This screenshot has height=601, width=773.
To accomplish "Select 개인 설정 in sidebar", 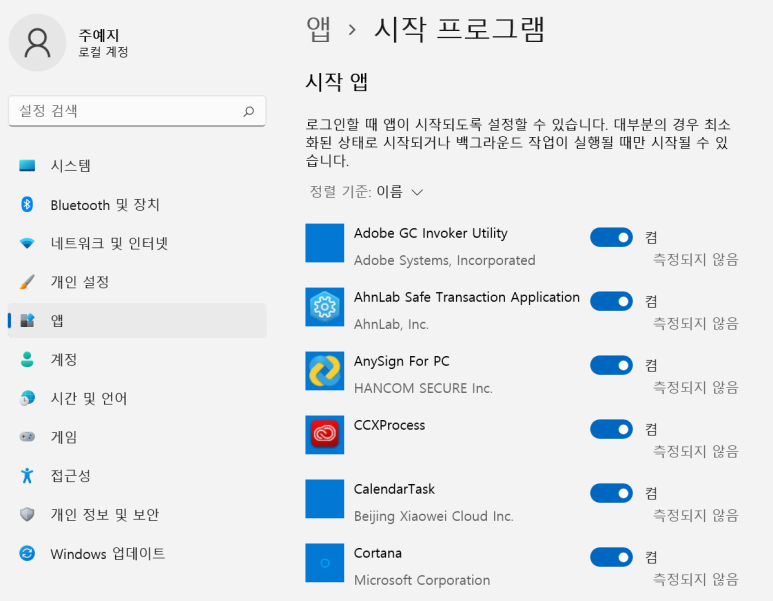I will (x=137, y=282).
